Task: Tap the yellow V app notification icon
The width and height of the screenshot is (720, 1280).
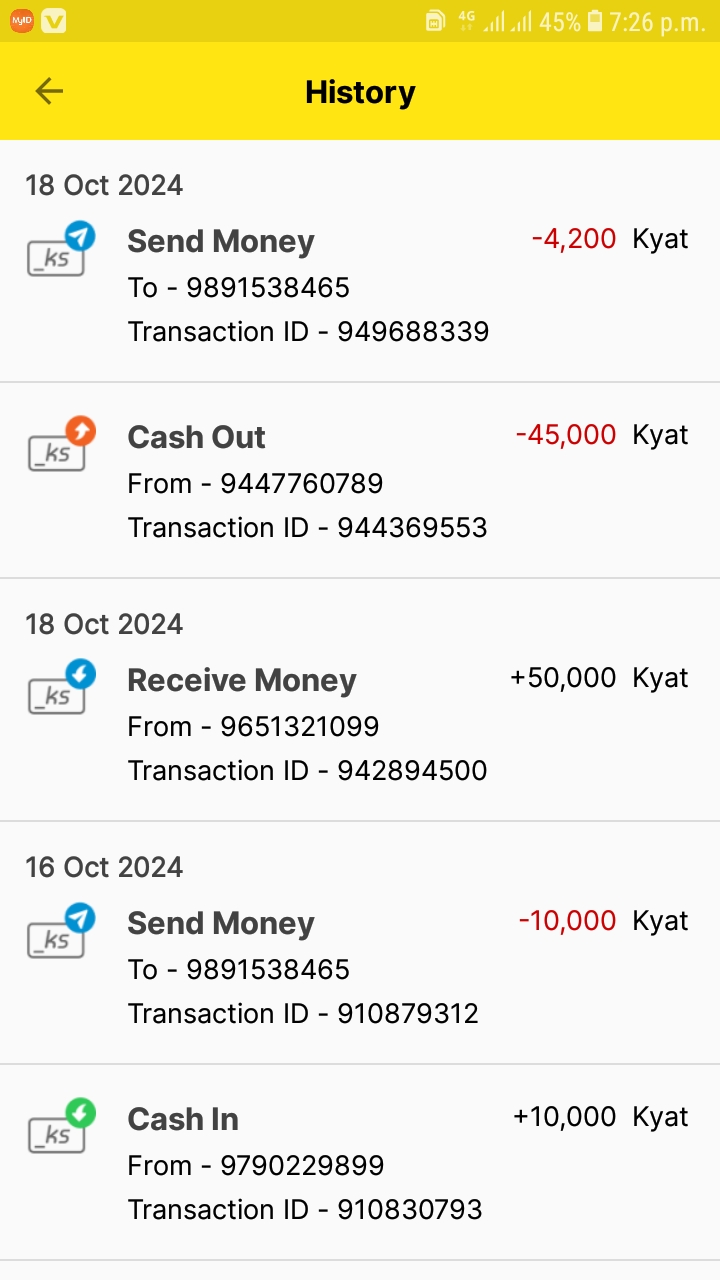Action: tap(54, 21)
